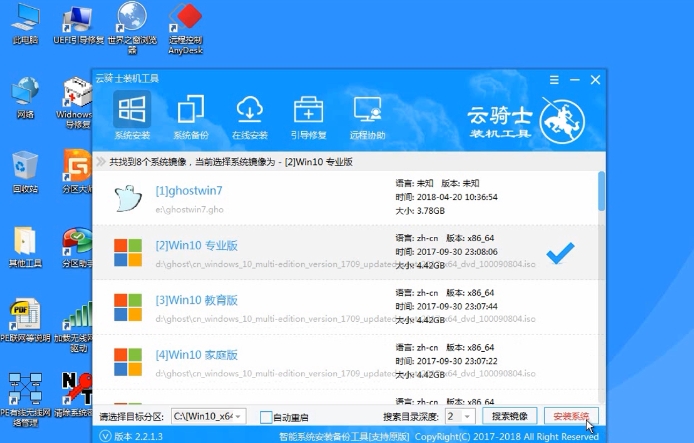
Task: Open the 系统安装 tab
Action: point(132,116)
